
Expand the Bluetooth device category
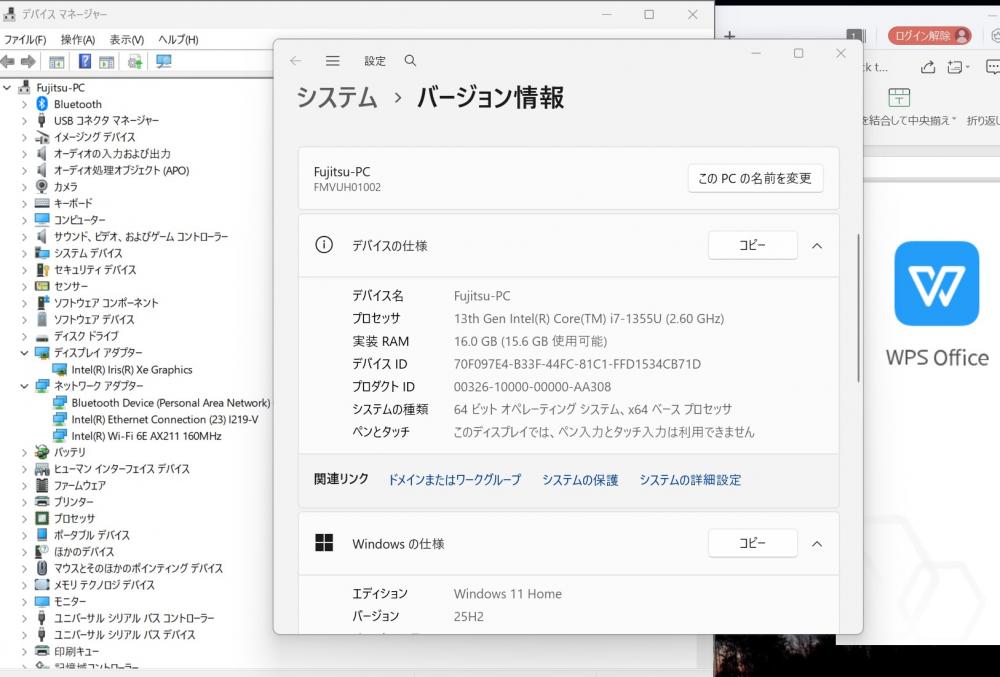24,104
